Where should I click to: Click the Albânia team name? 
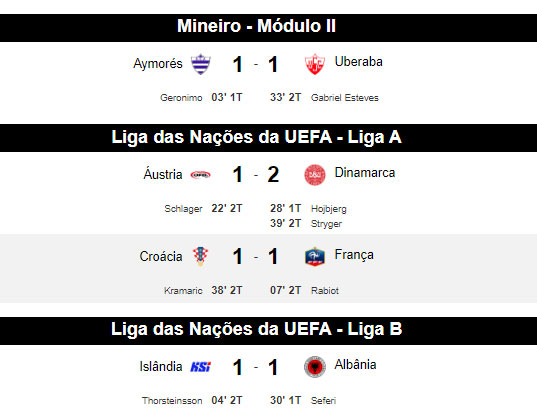[x=355, y=364]
